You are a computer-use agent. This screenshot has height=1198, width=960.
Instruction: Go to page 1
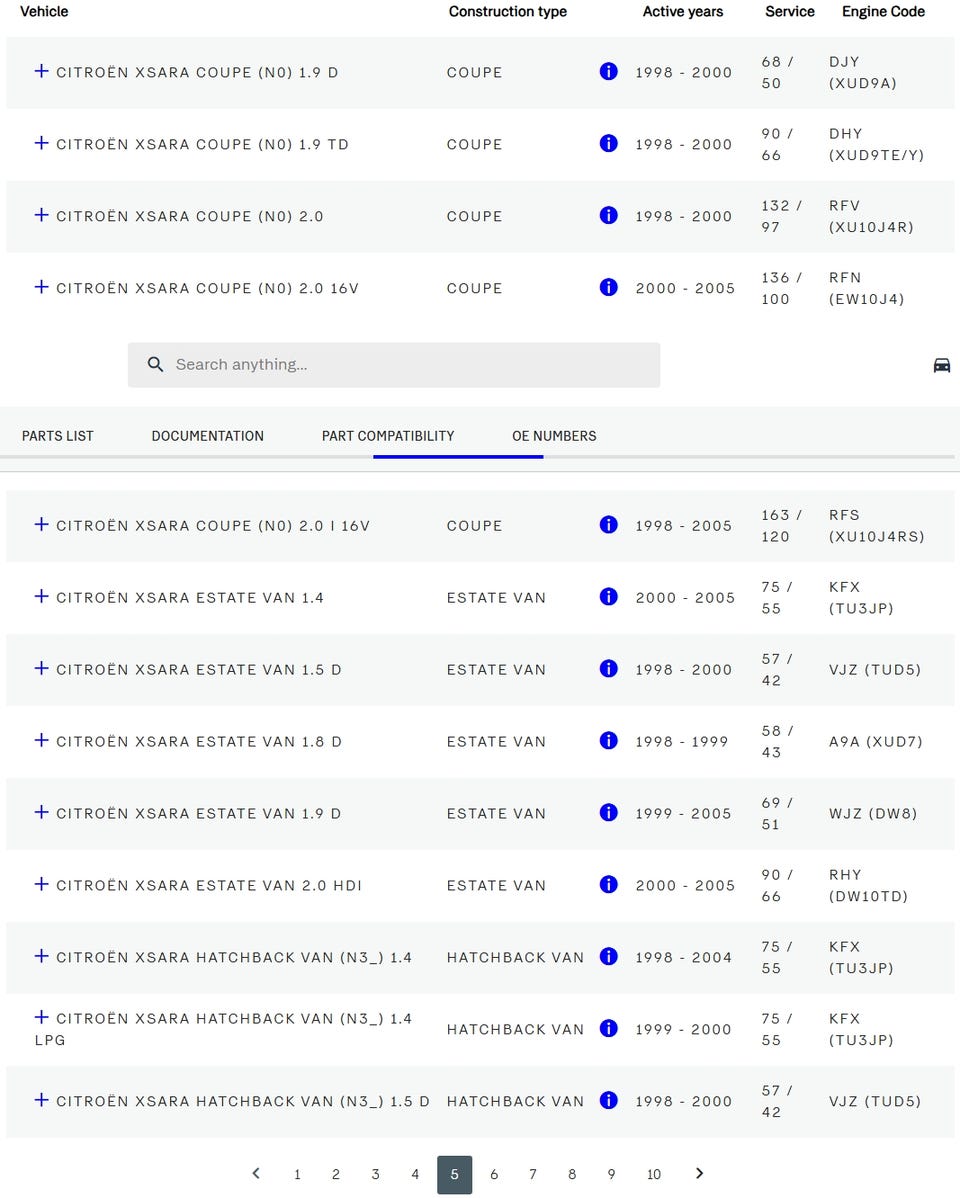coord(297,1174)
